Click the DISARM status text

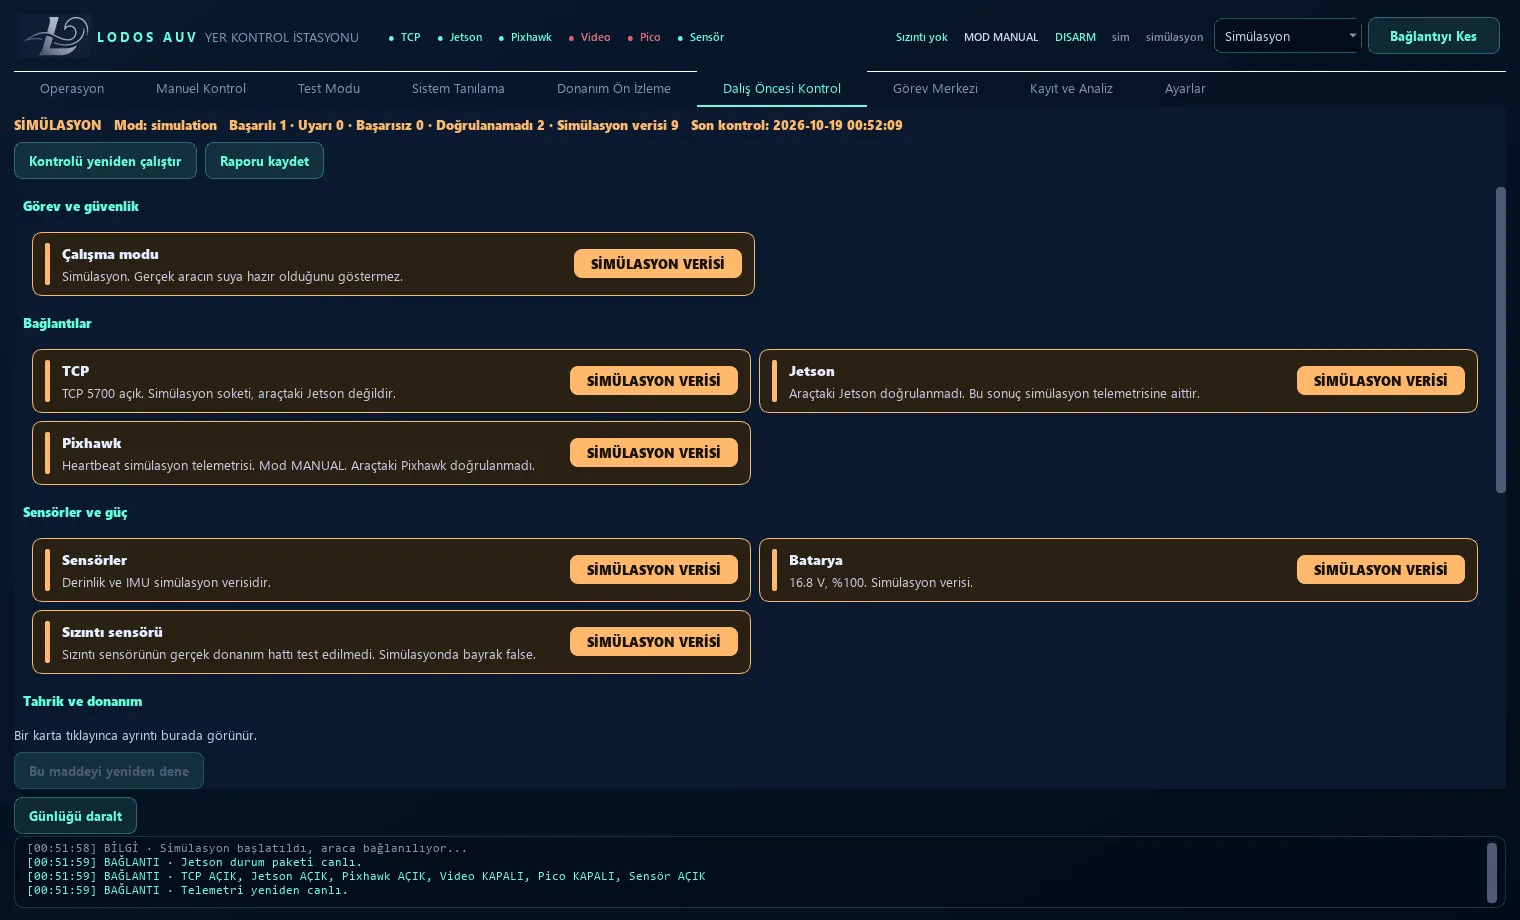point(1075,37)
